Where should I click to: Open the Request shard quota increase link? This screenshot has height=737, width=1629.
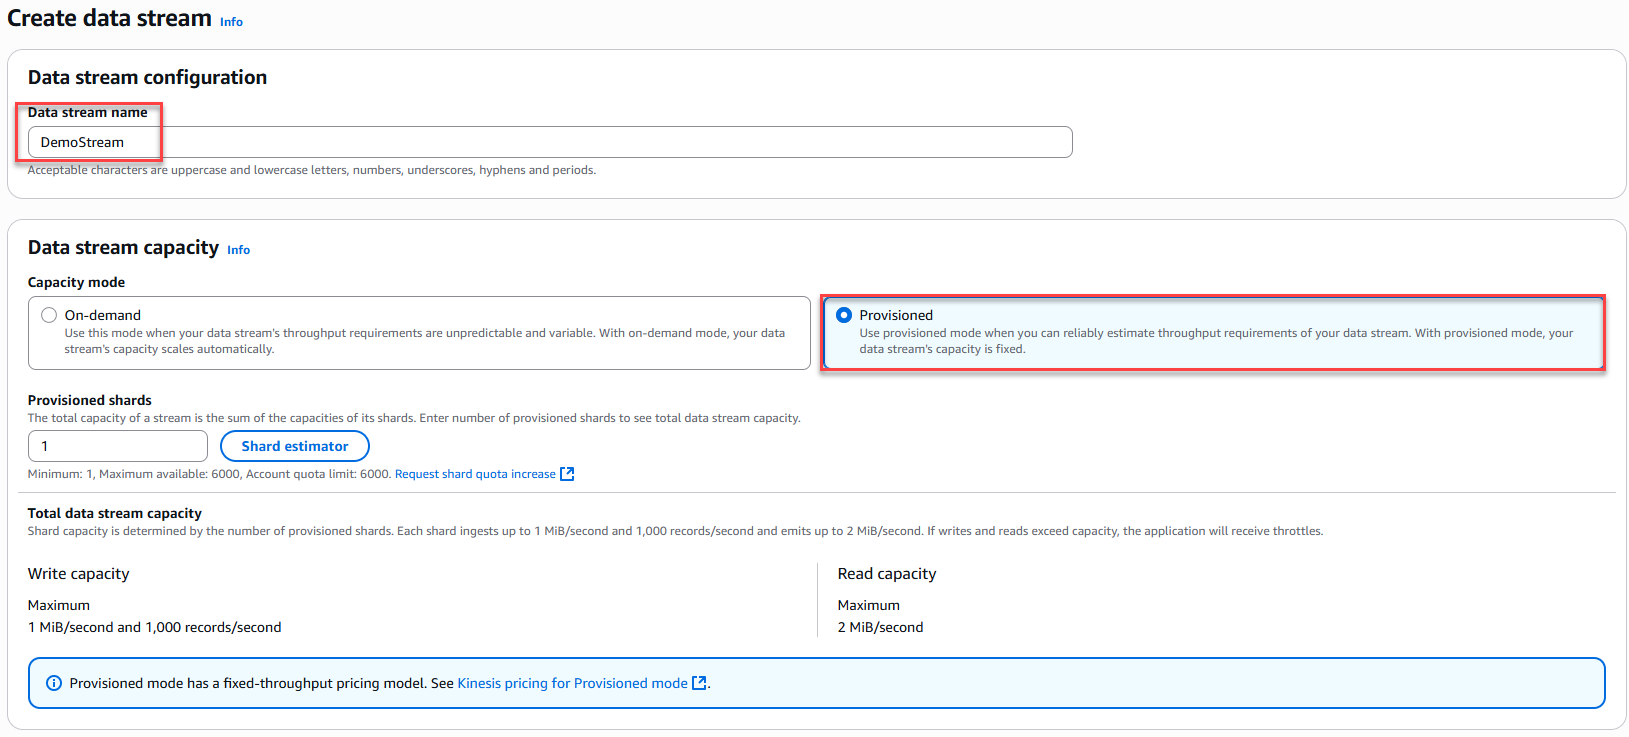(475, 474)
